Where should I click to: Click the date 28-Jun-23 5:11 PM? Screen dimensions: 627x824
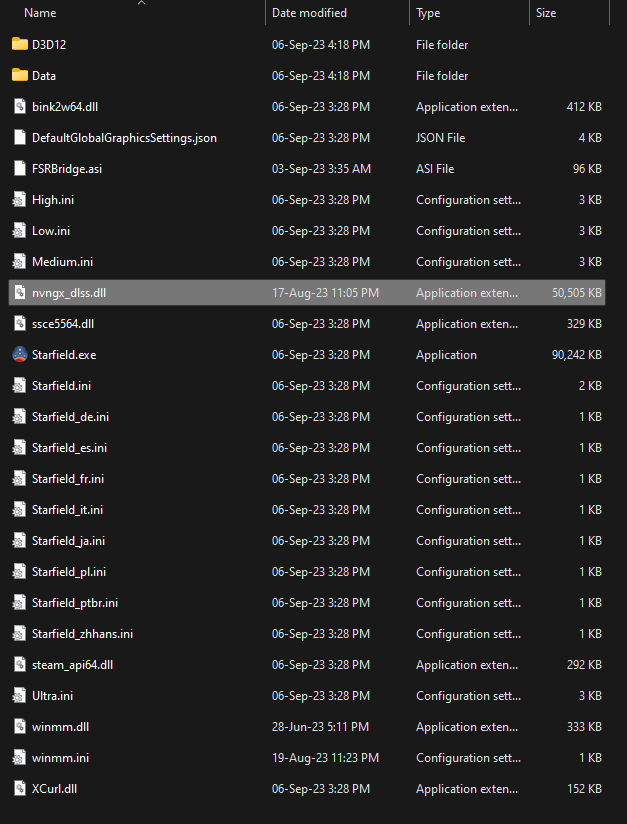click(320, 727)
